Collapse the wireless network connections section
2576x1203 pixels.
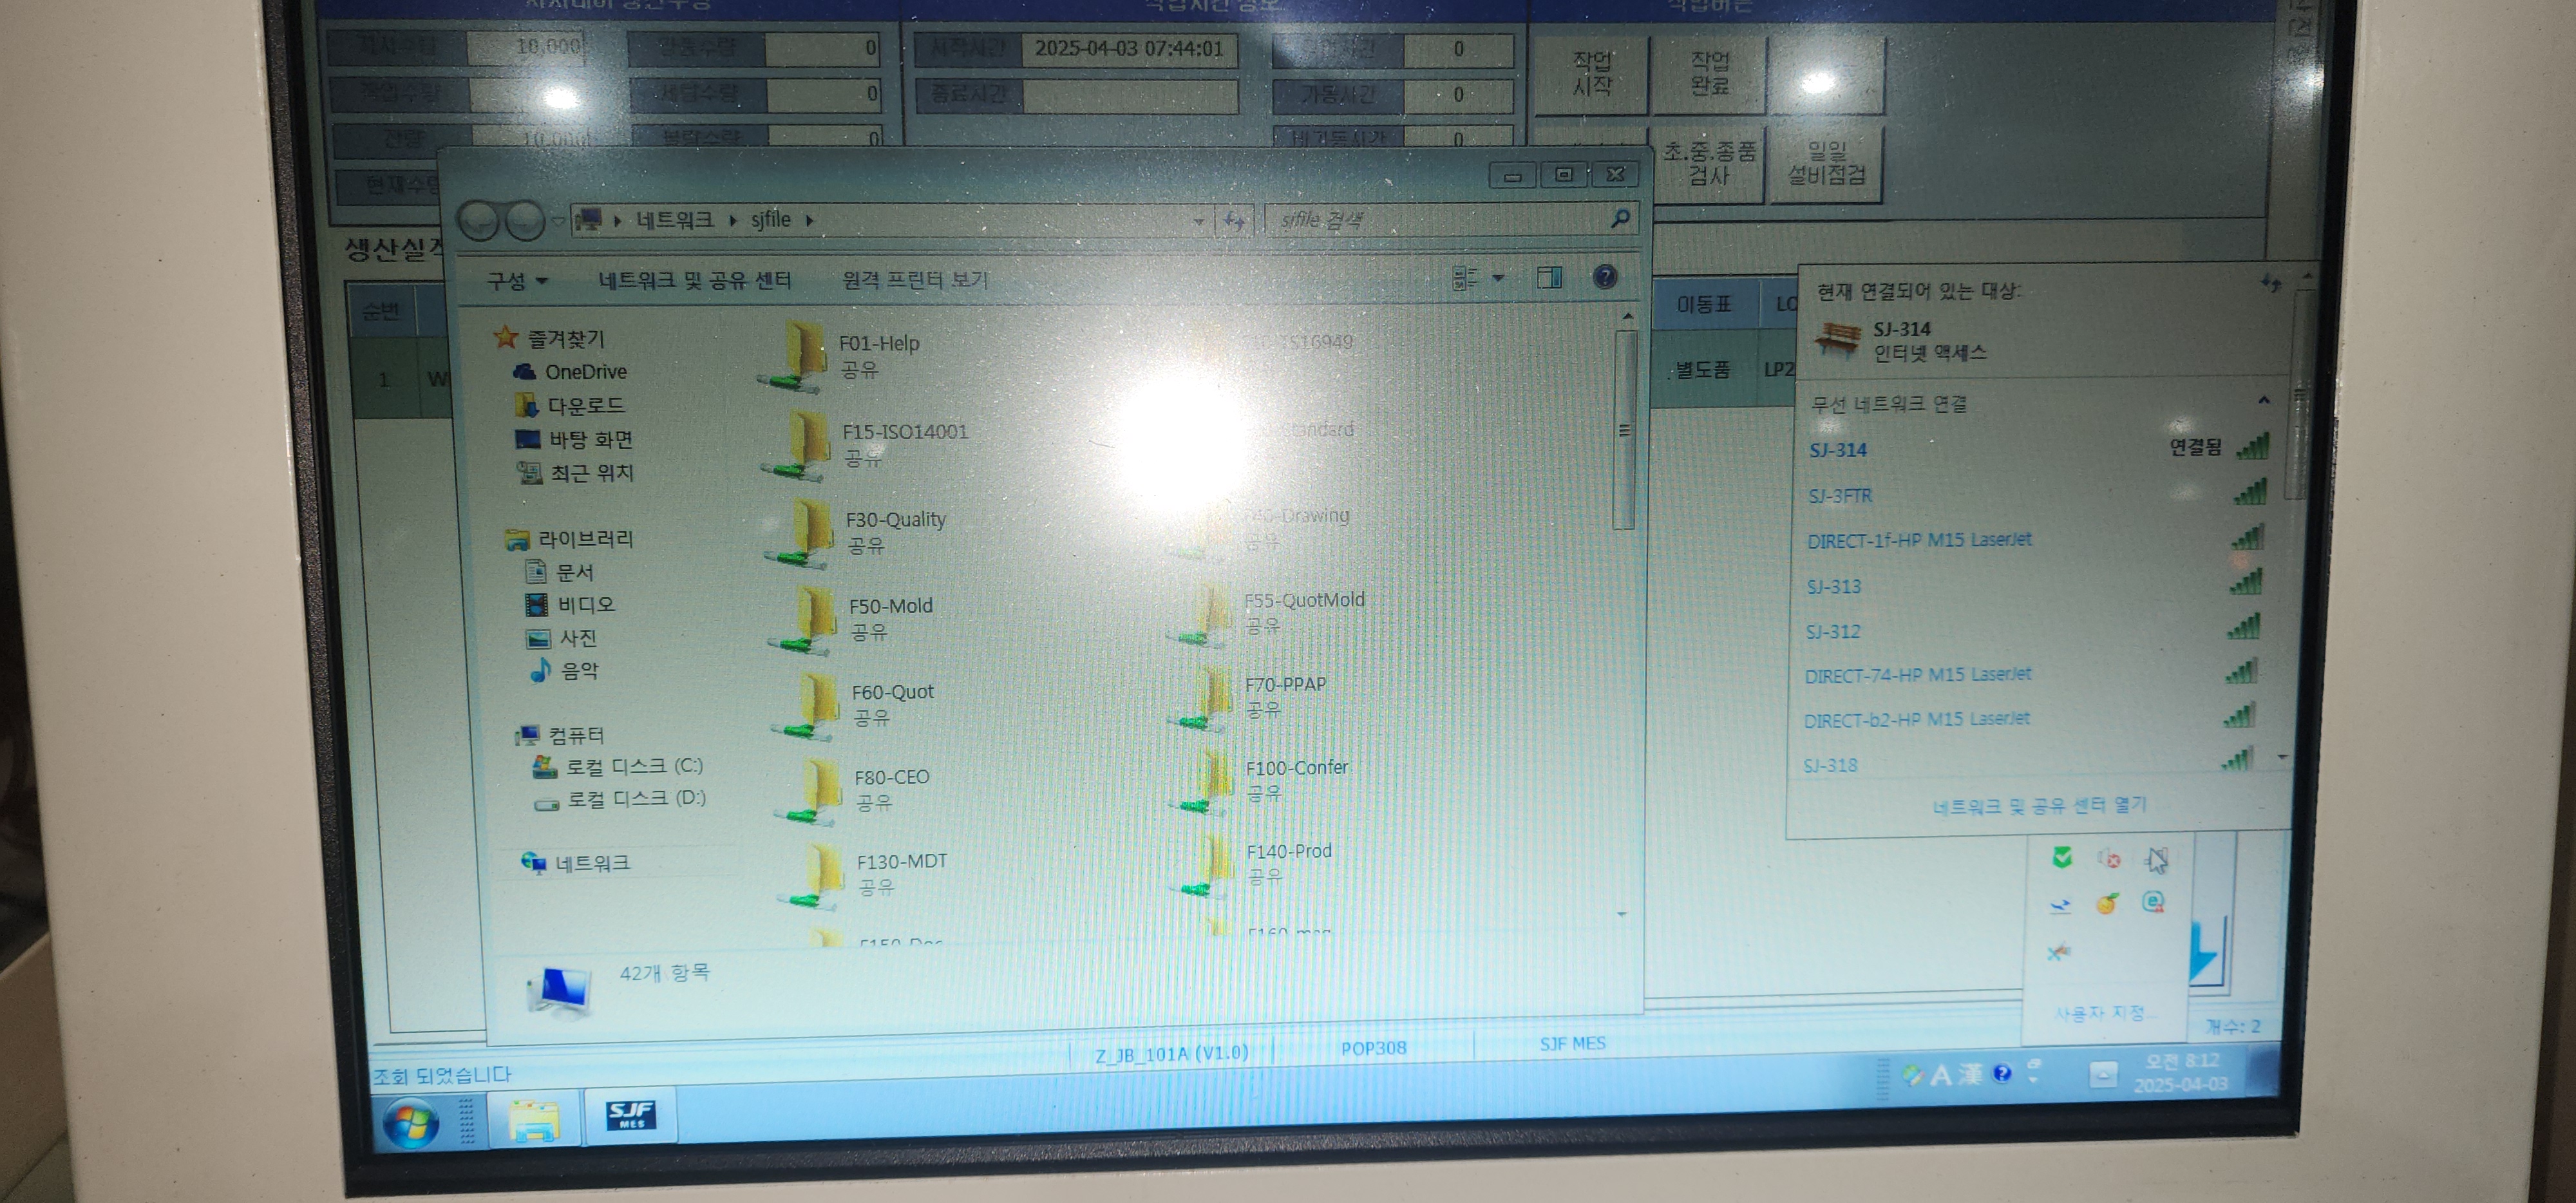coord(2264,401)
